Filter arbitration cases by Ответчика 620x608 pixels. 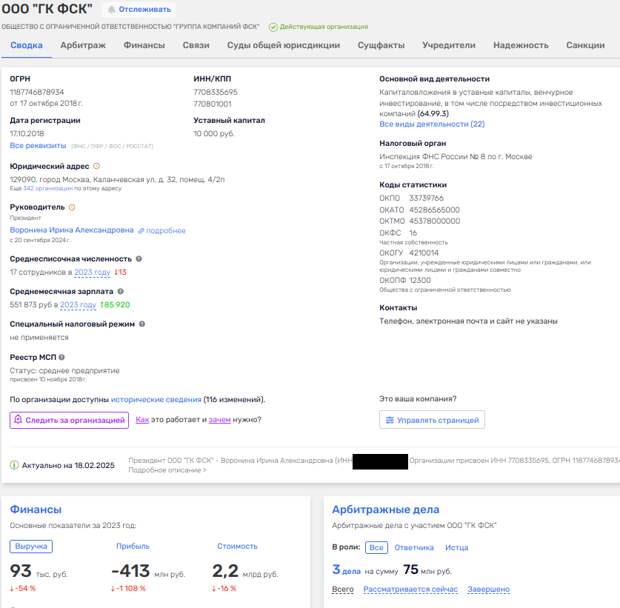[414, 548]
